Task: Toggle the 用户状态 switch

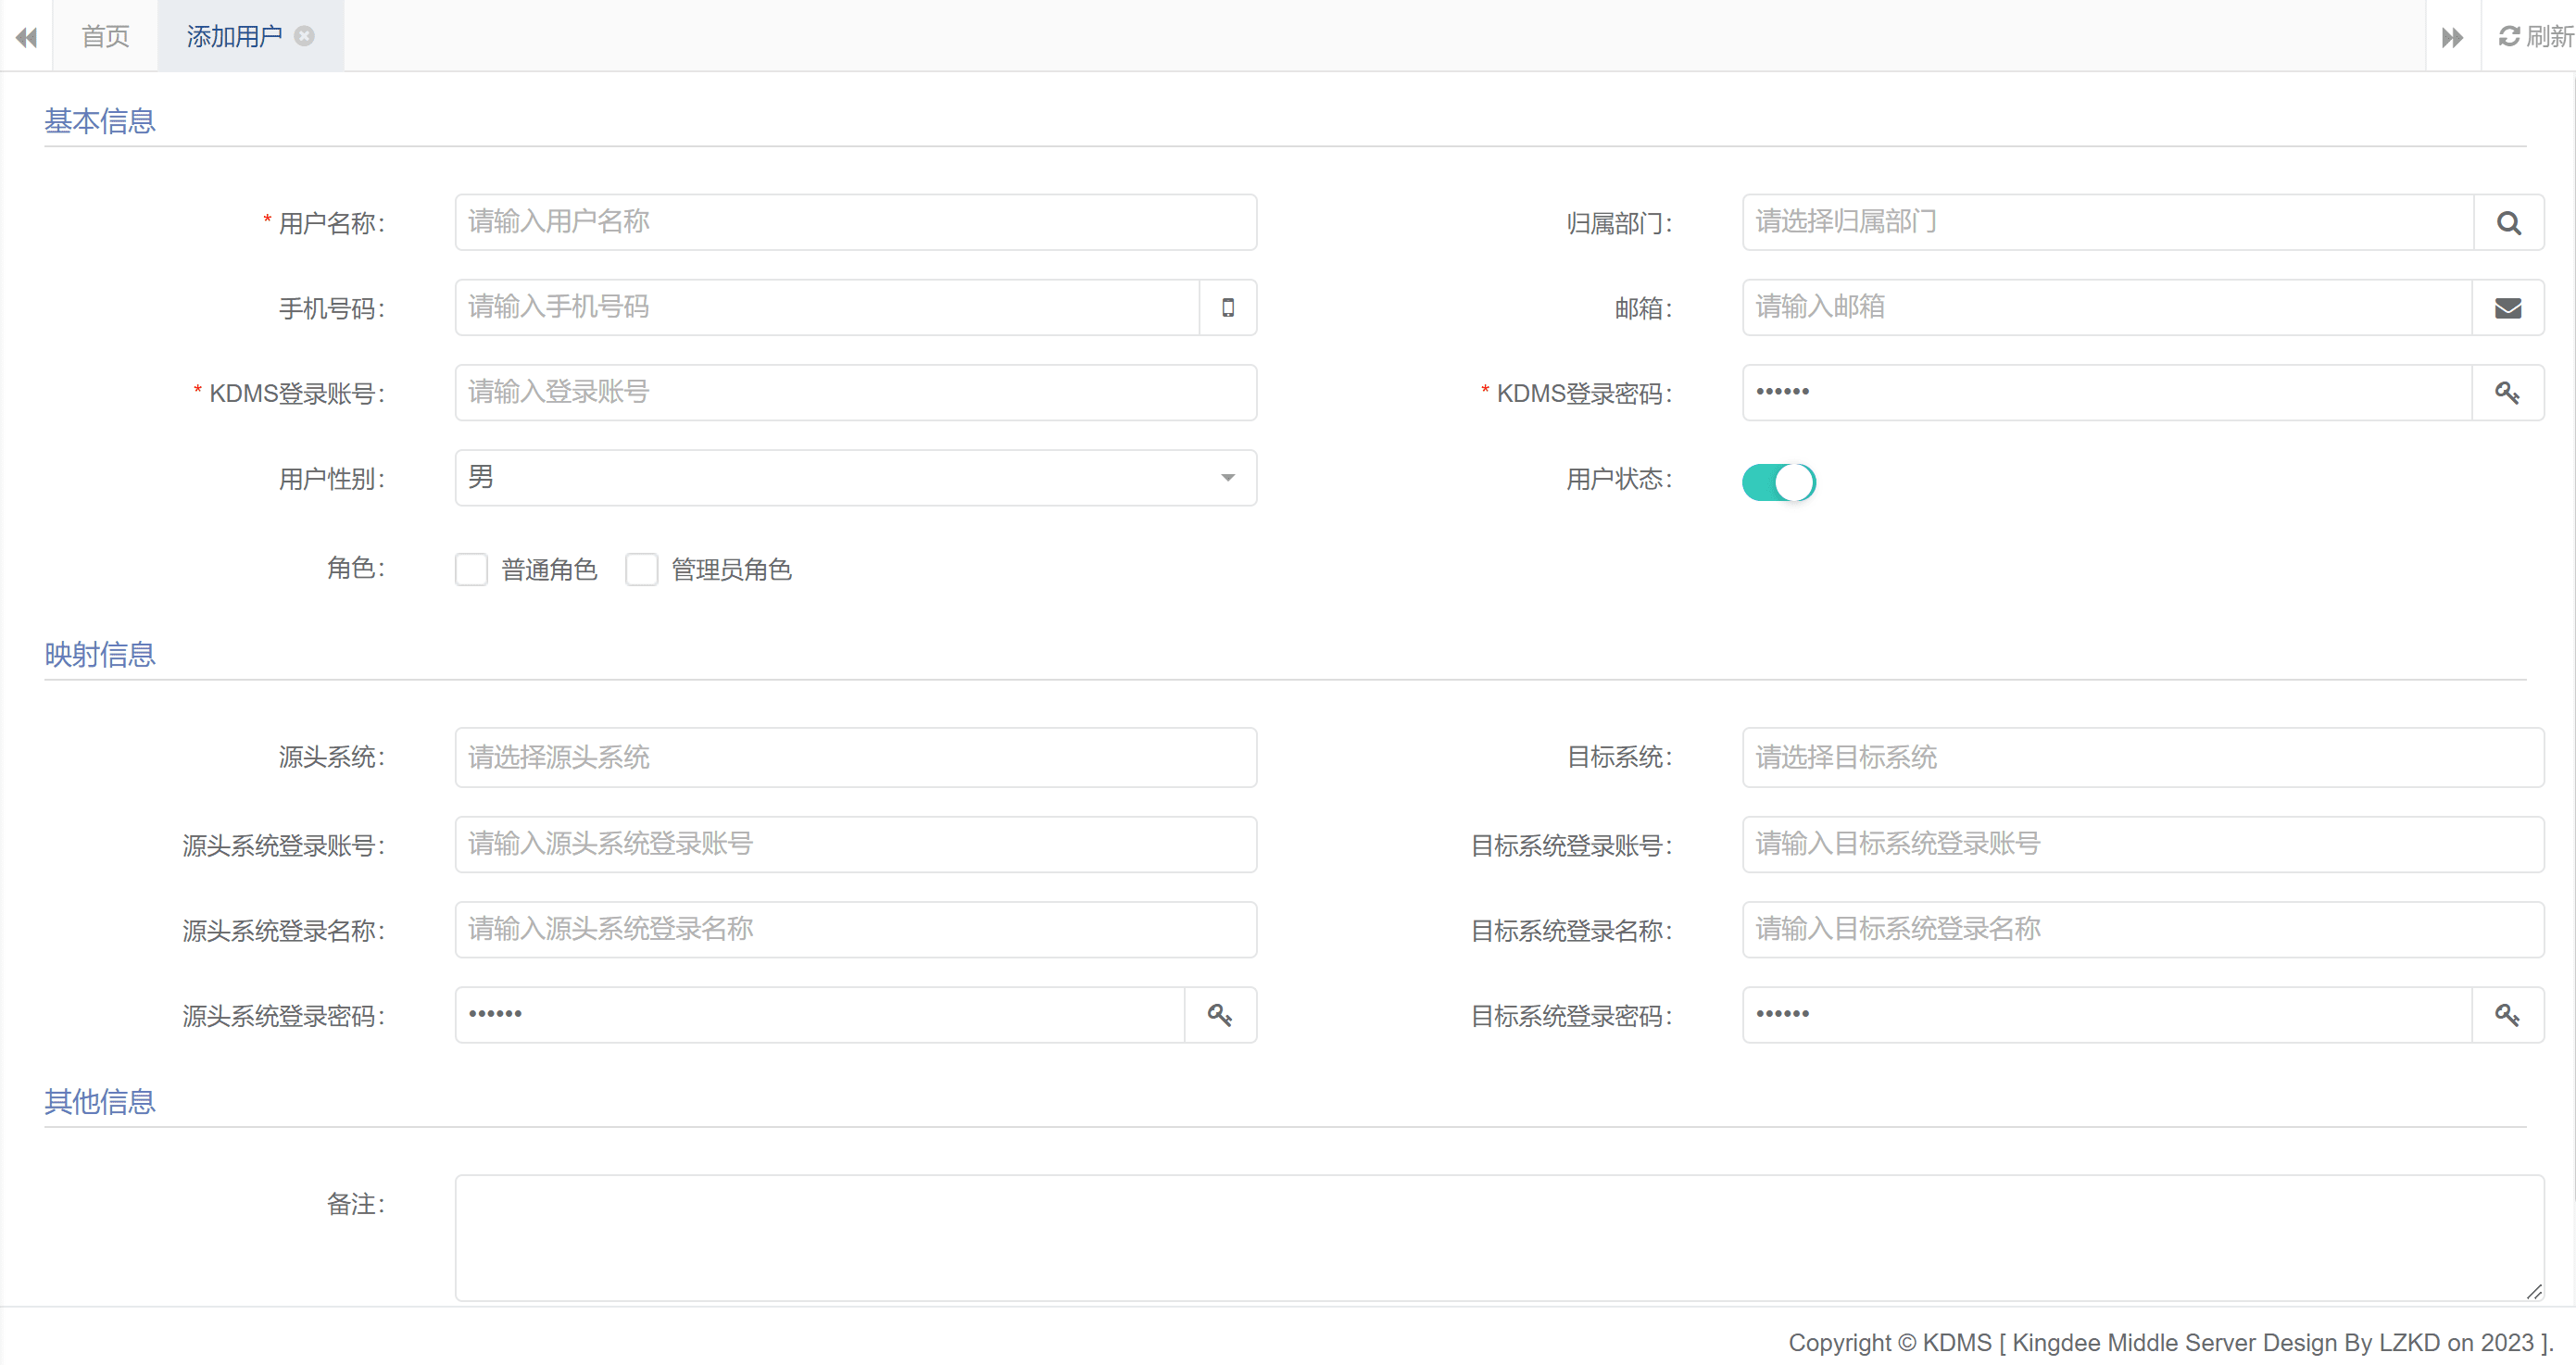Action: [x=1778, y=482]
